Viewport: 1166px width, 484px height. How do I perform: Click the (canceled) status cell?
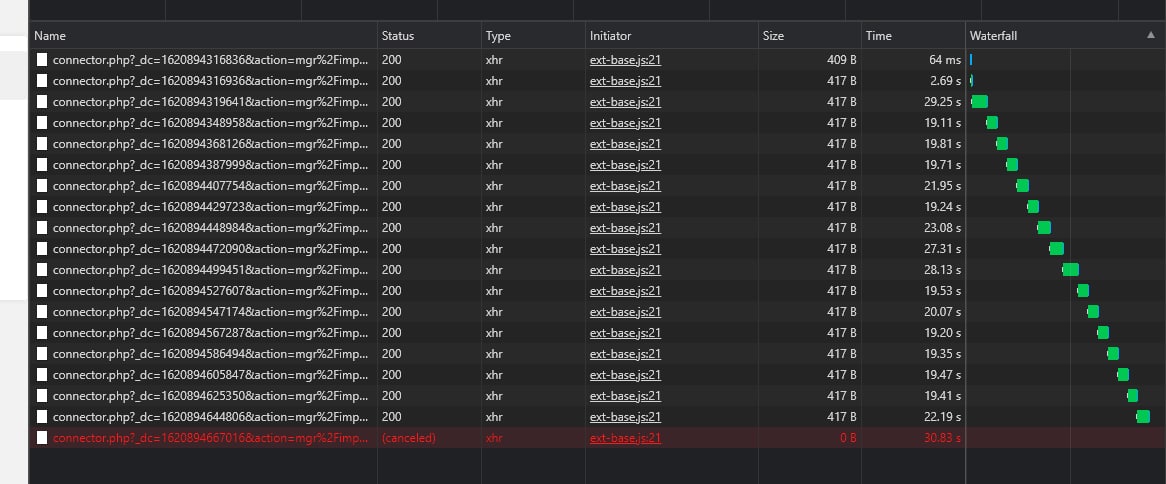pyautogui.click(x=408, y=438)
